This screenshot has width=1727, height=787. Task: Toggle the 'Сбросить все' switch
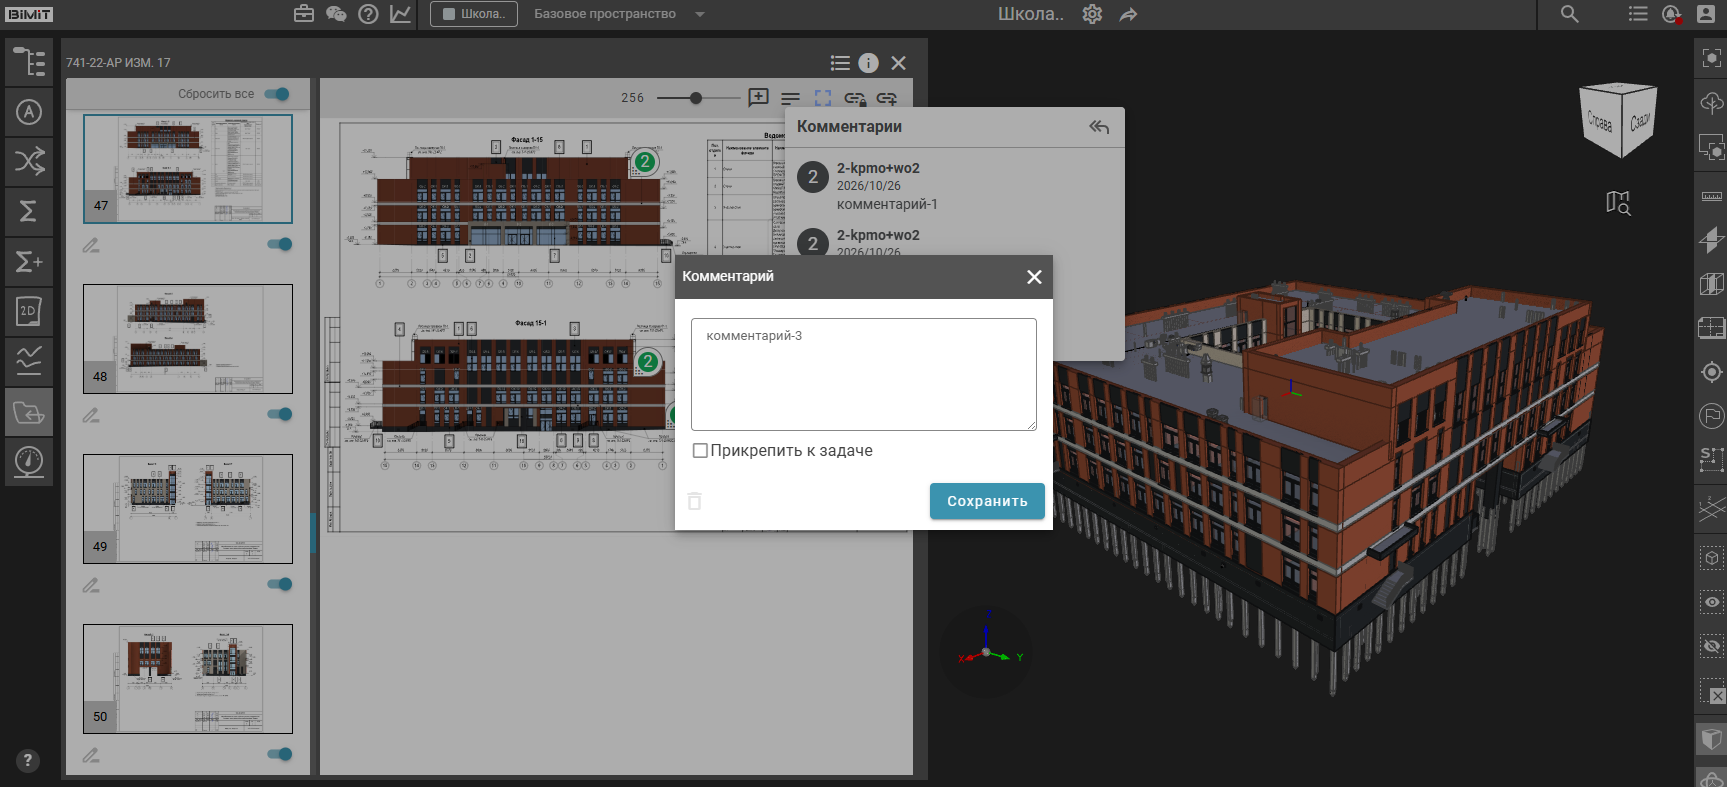coord(277,94)
